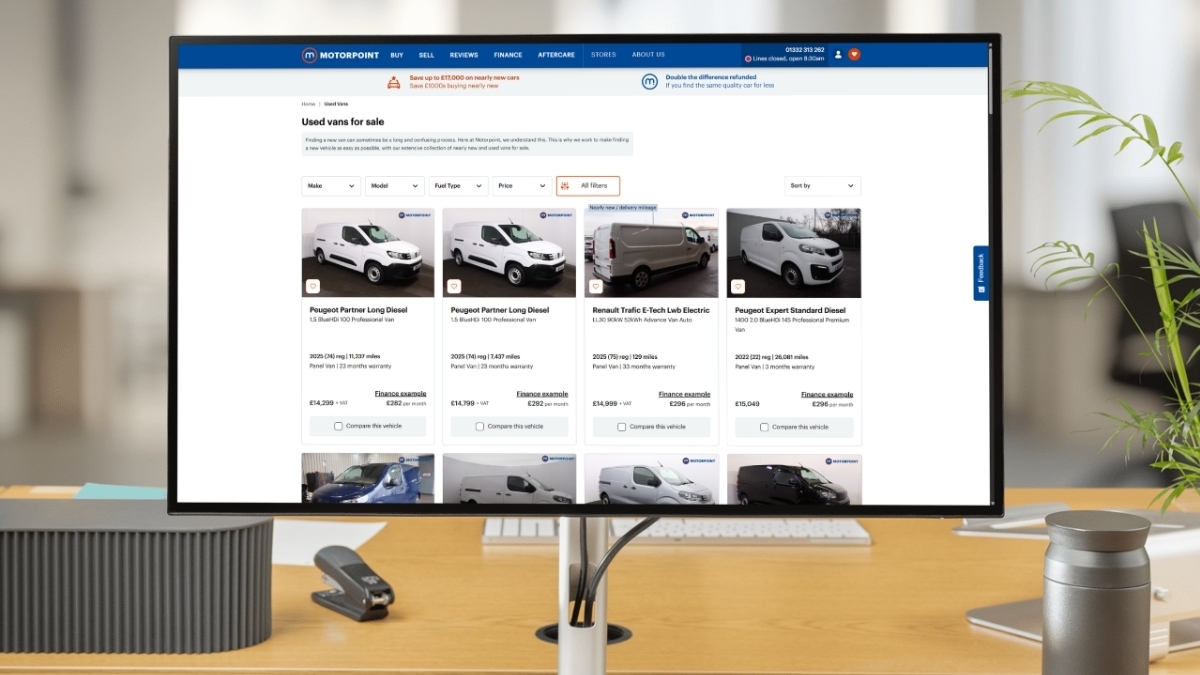The width and height of the screenshot is (1200, 675).
Task: Favourite the £14,799 Peugeot Partner van
Action: pos(454,286)
